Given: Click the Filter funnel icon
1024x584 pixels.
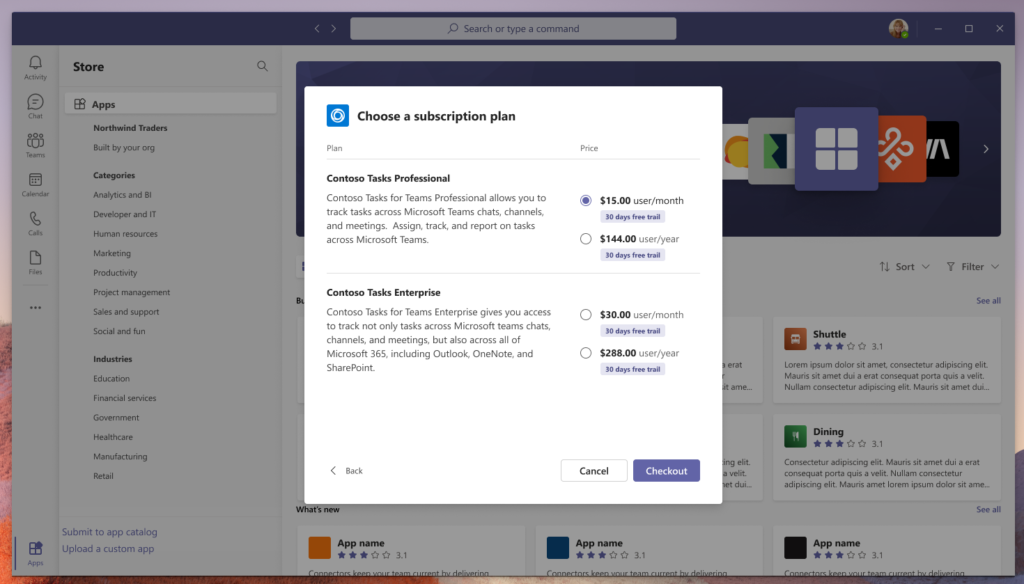Looking at the screenshot, I should click(951, 267).
